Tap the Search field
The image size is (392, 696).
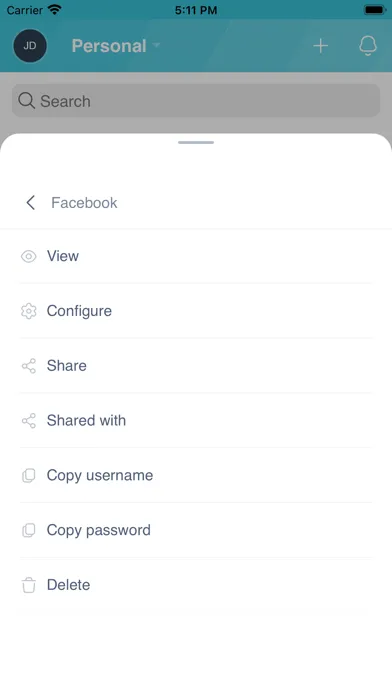pyautogui.click(x=196, y=101)
